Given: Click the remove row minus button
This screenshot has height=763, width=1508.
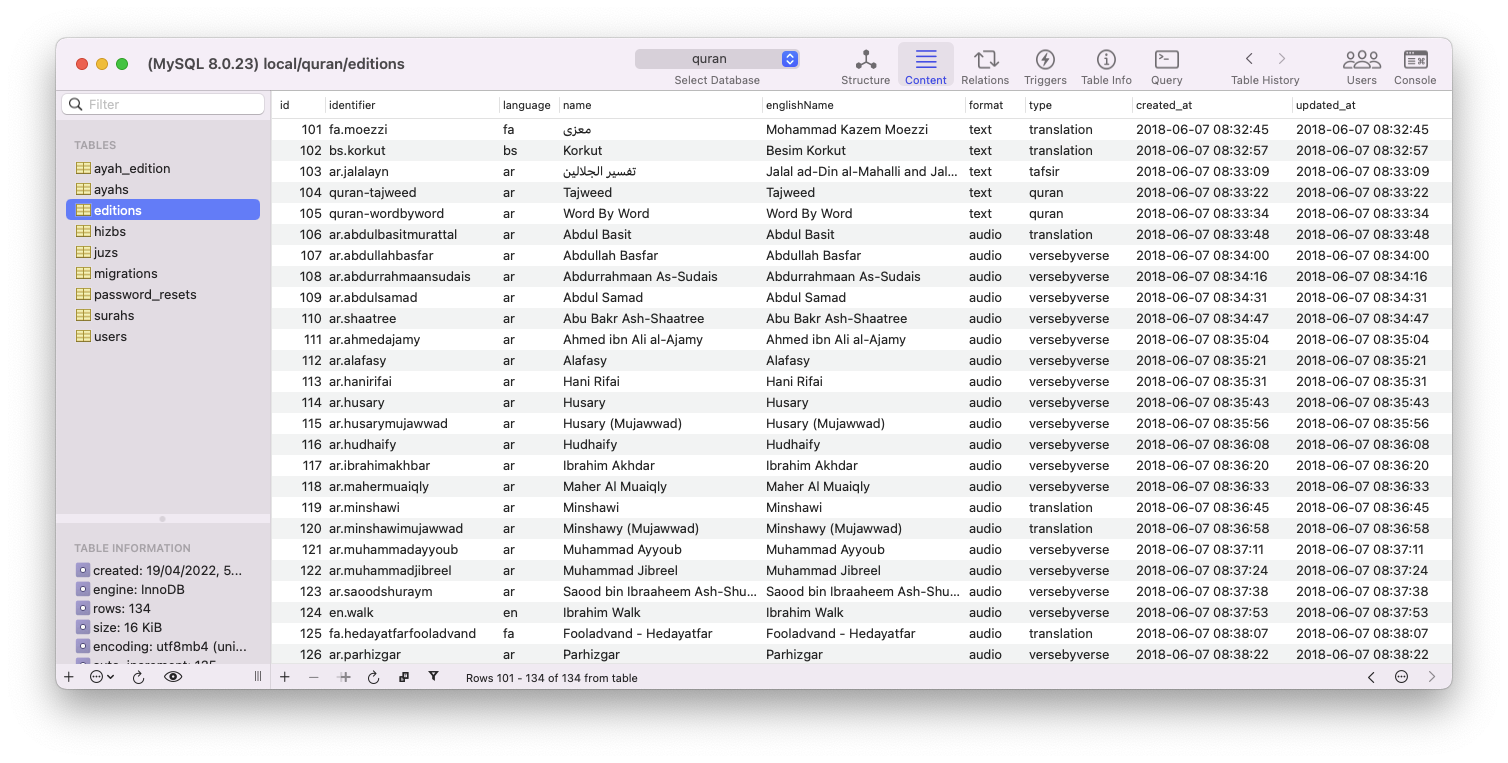Looking at the screenshot, I should (x=314, y=677).
